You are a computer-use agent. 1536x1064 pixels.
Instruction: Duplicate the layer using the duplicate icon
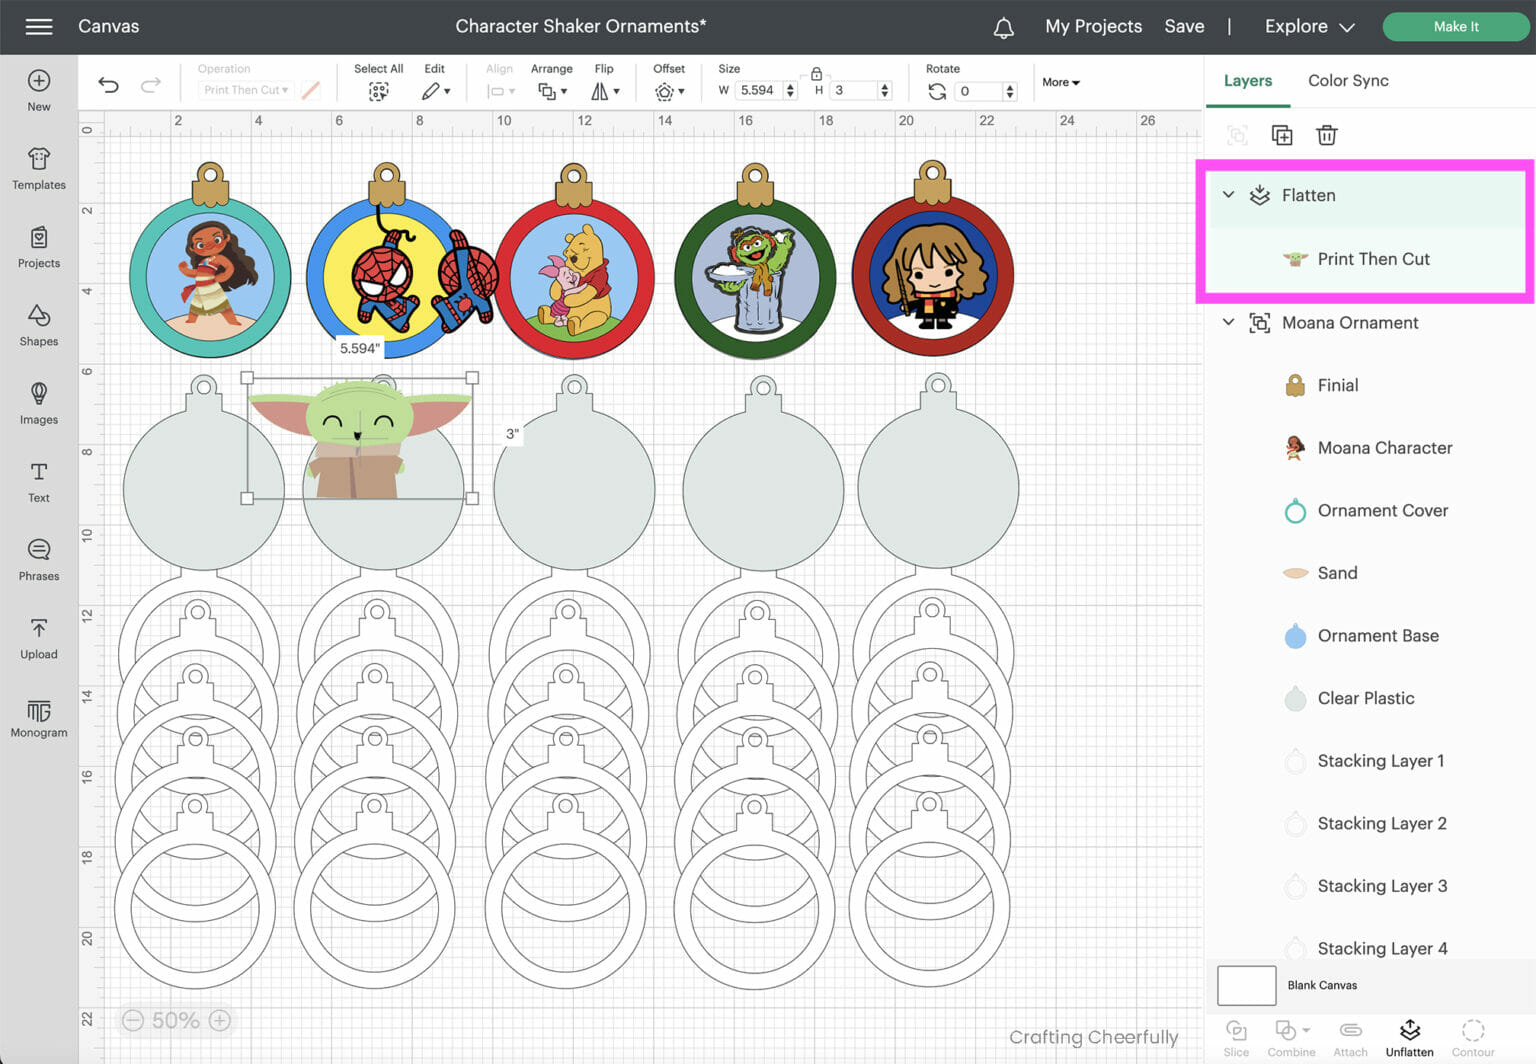click(x=1281, y=135)
